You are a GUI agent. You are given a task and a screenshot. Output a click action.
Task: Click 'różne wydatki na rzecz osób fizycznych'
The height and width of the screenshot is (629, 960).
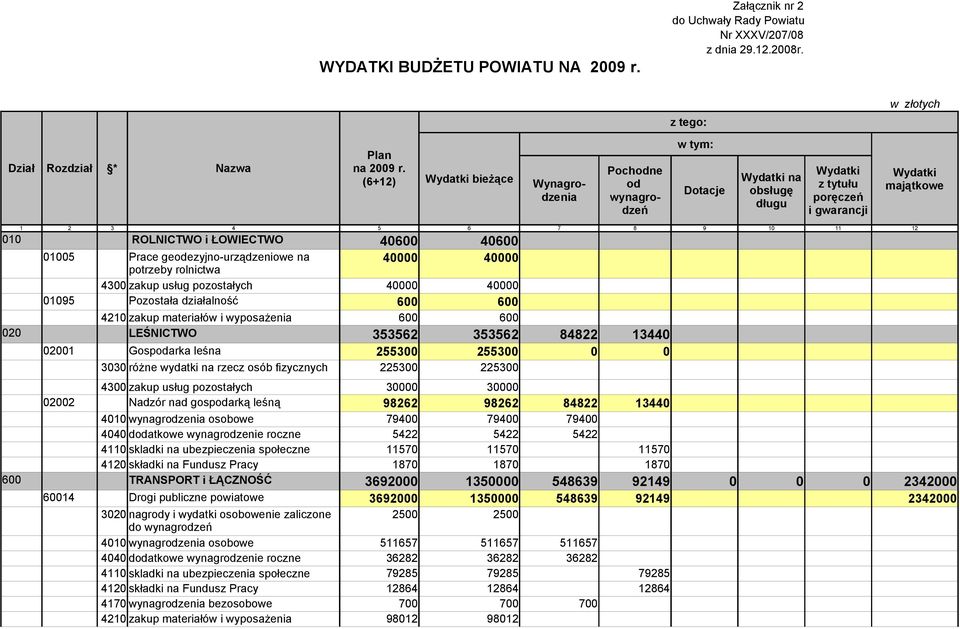point(228,367)
